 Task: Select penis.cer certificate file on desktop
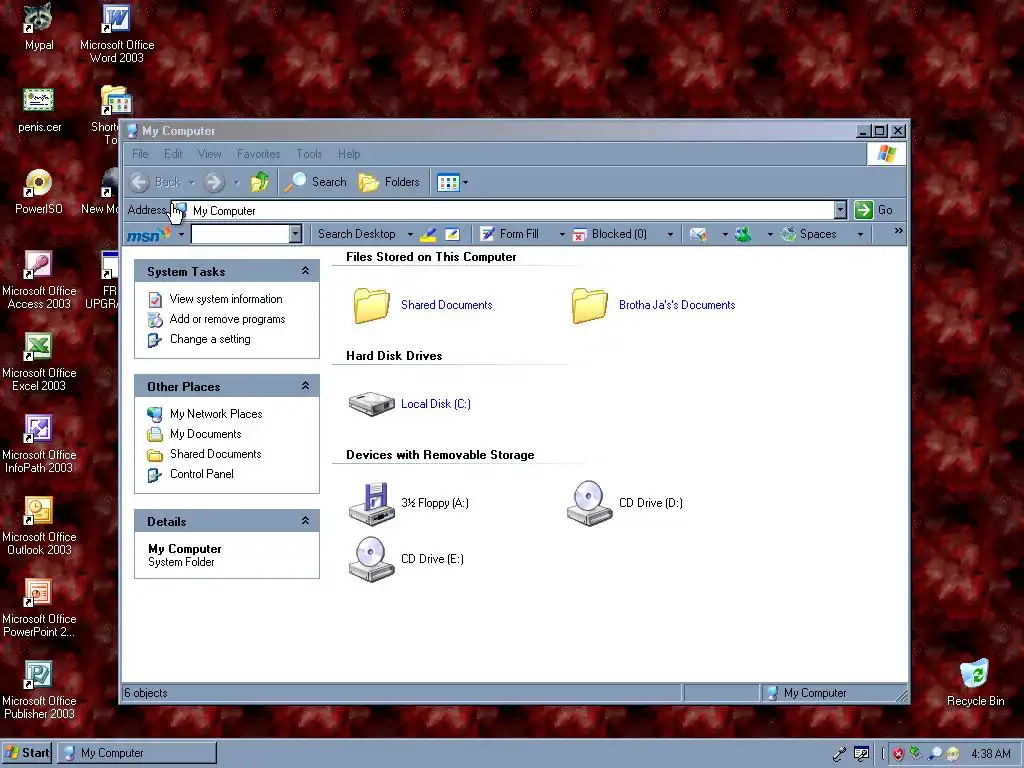coord(39,110)
